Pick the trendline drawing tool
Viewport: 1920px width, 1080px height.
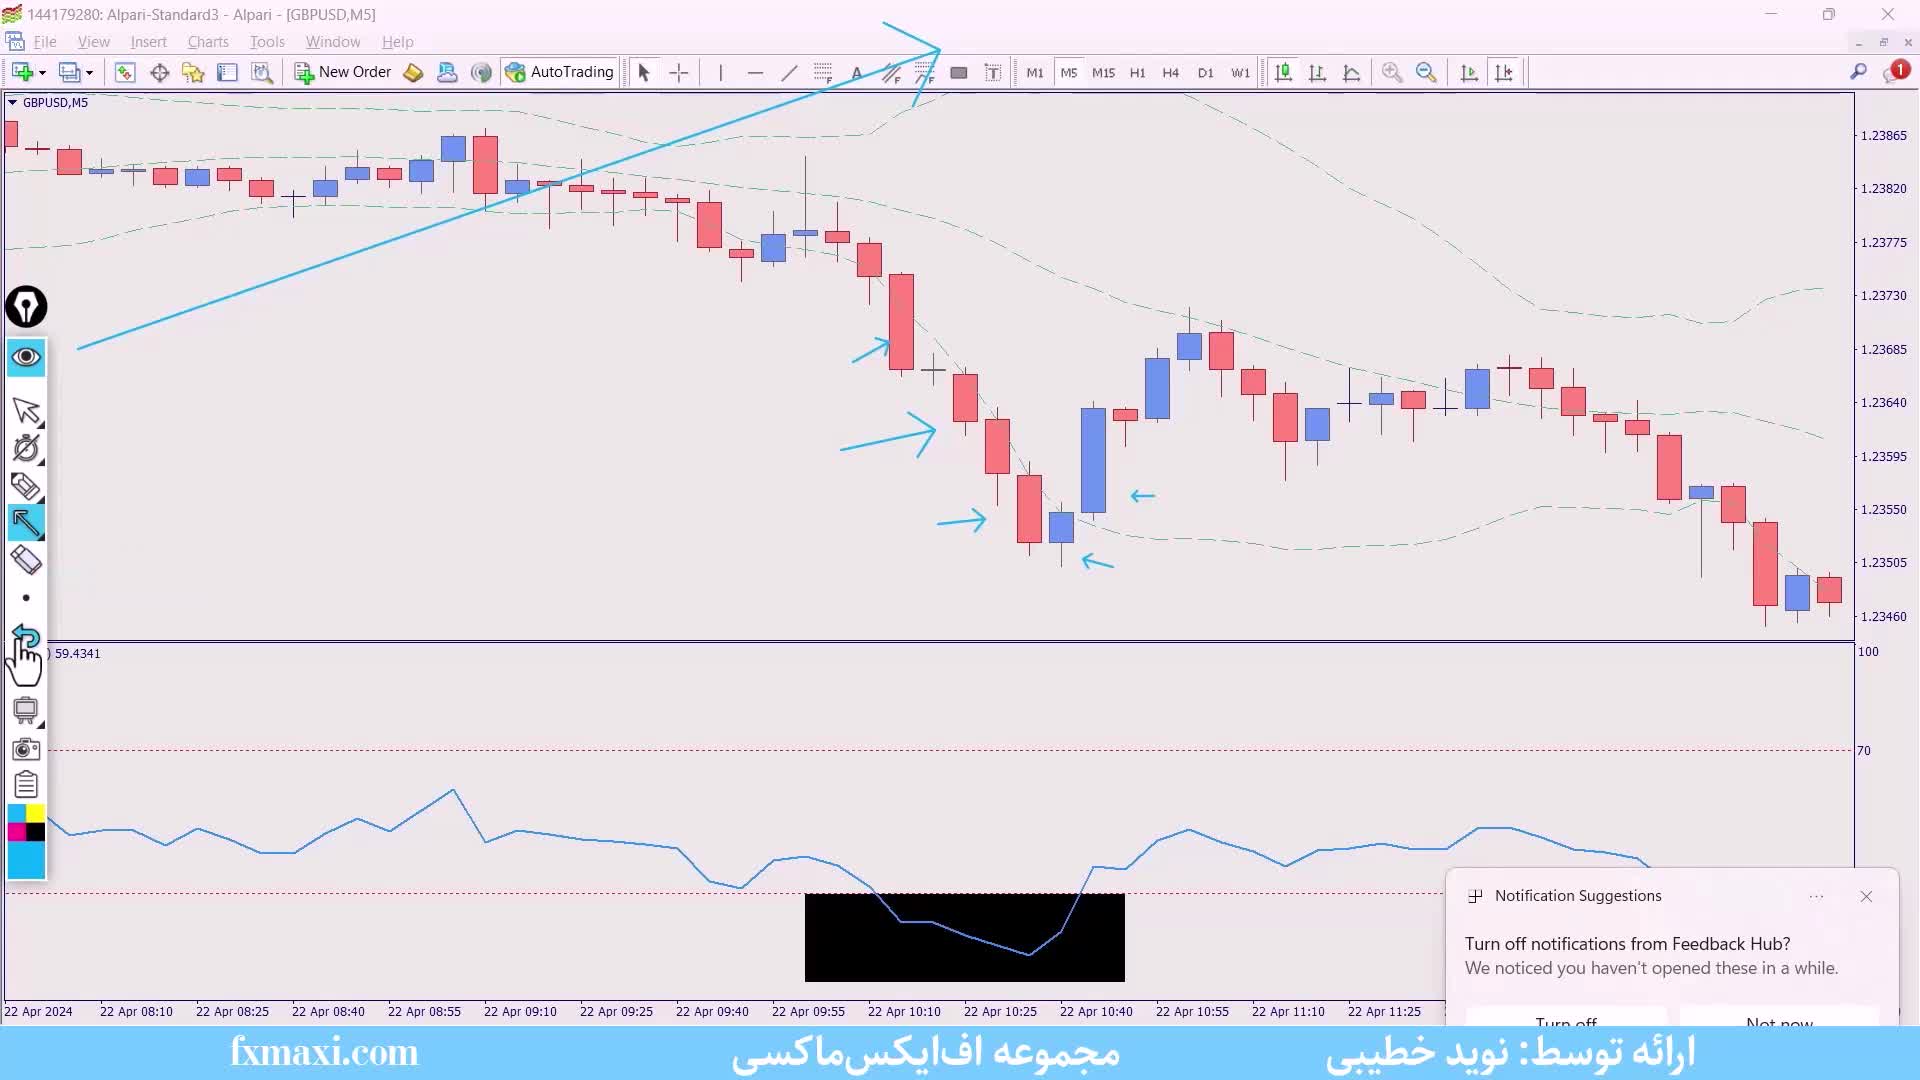point(789,72)
